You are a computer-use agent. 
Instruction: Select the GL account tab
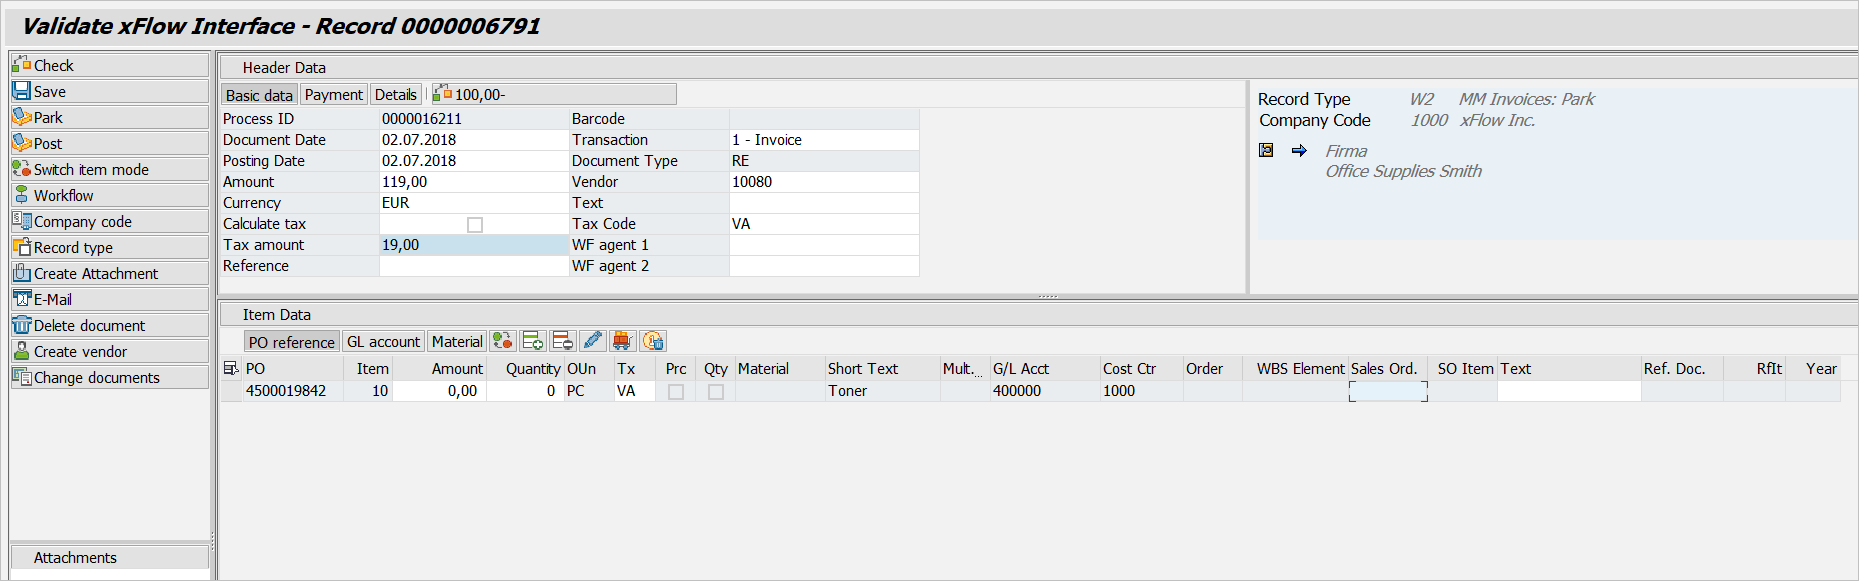pyautogui.click(x=383, y=341)
